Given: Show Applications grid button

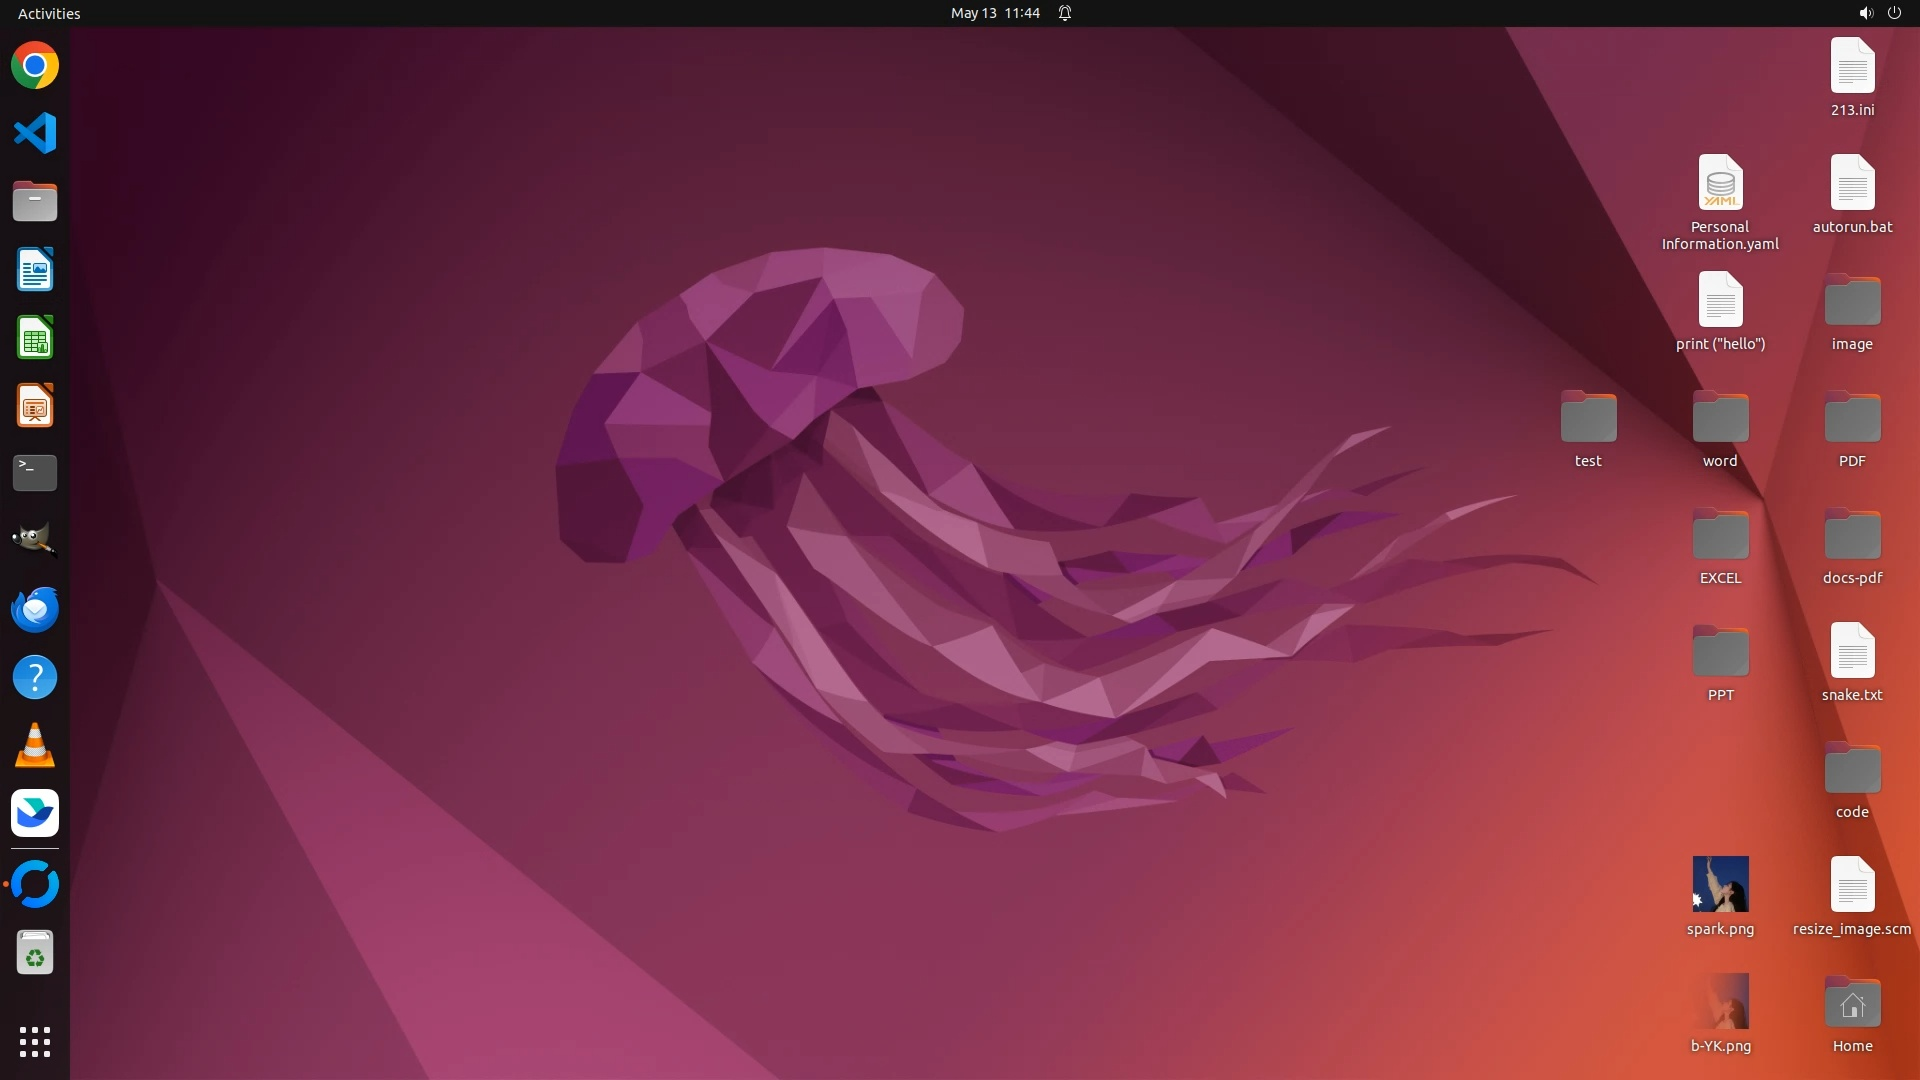Looking at the screenshot, I should [35, 1041].
